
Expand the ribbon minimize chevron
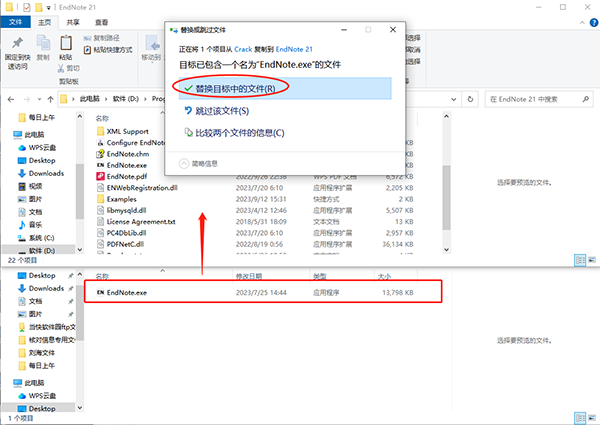pos(582,23)
